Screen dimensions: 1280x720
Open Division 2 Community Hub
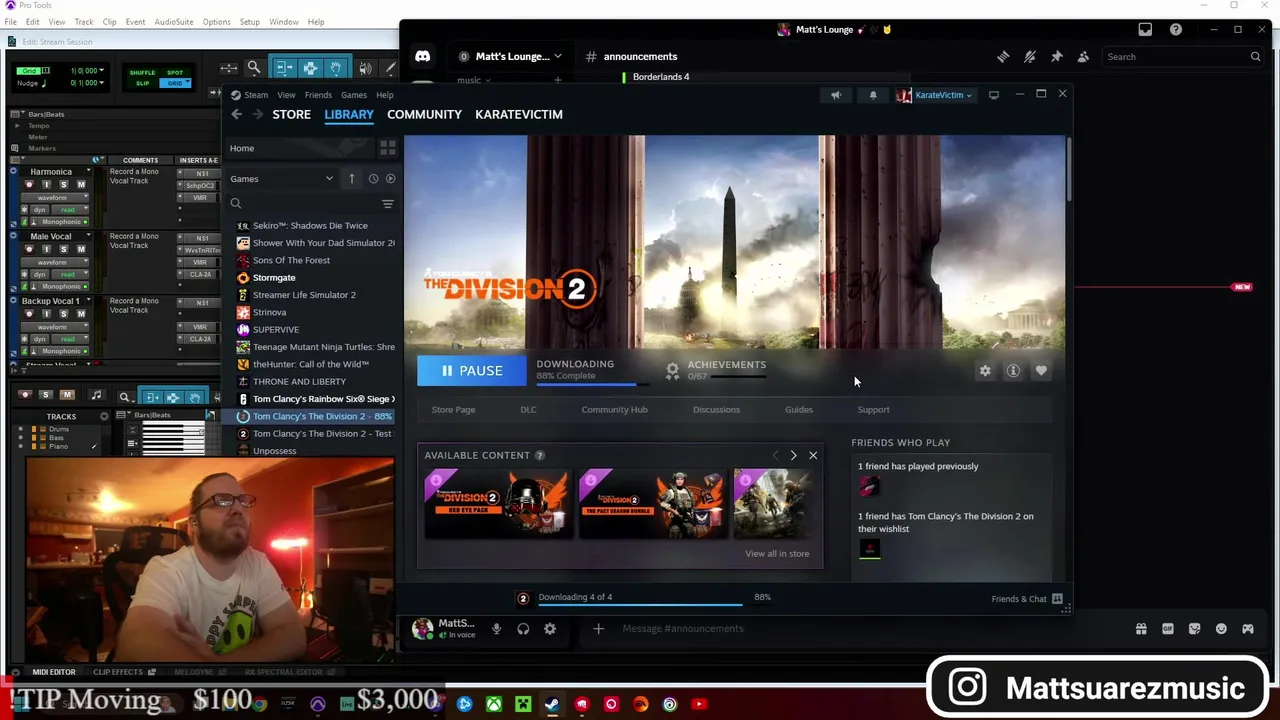pyautogui.click(x=614, y=410)
